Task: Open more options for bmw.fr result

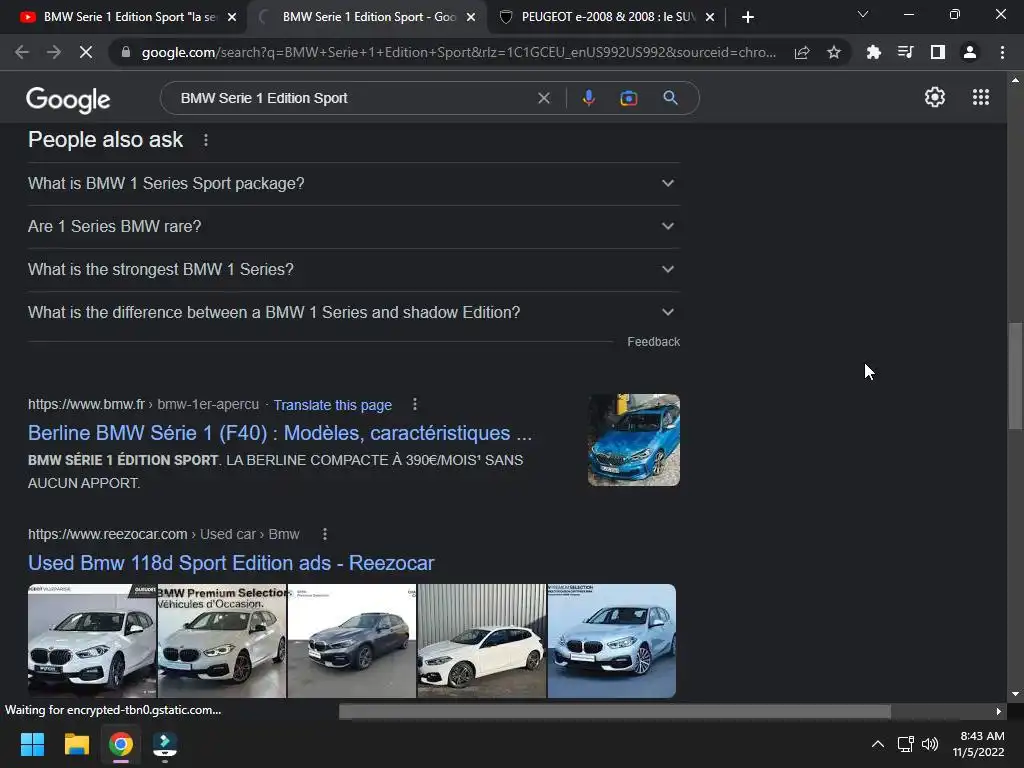Action: coord(415,404)
